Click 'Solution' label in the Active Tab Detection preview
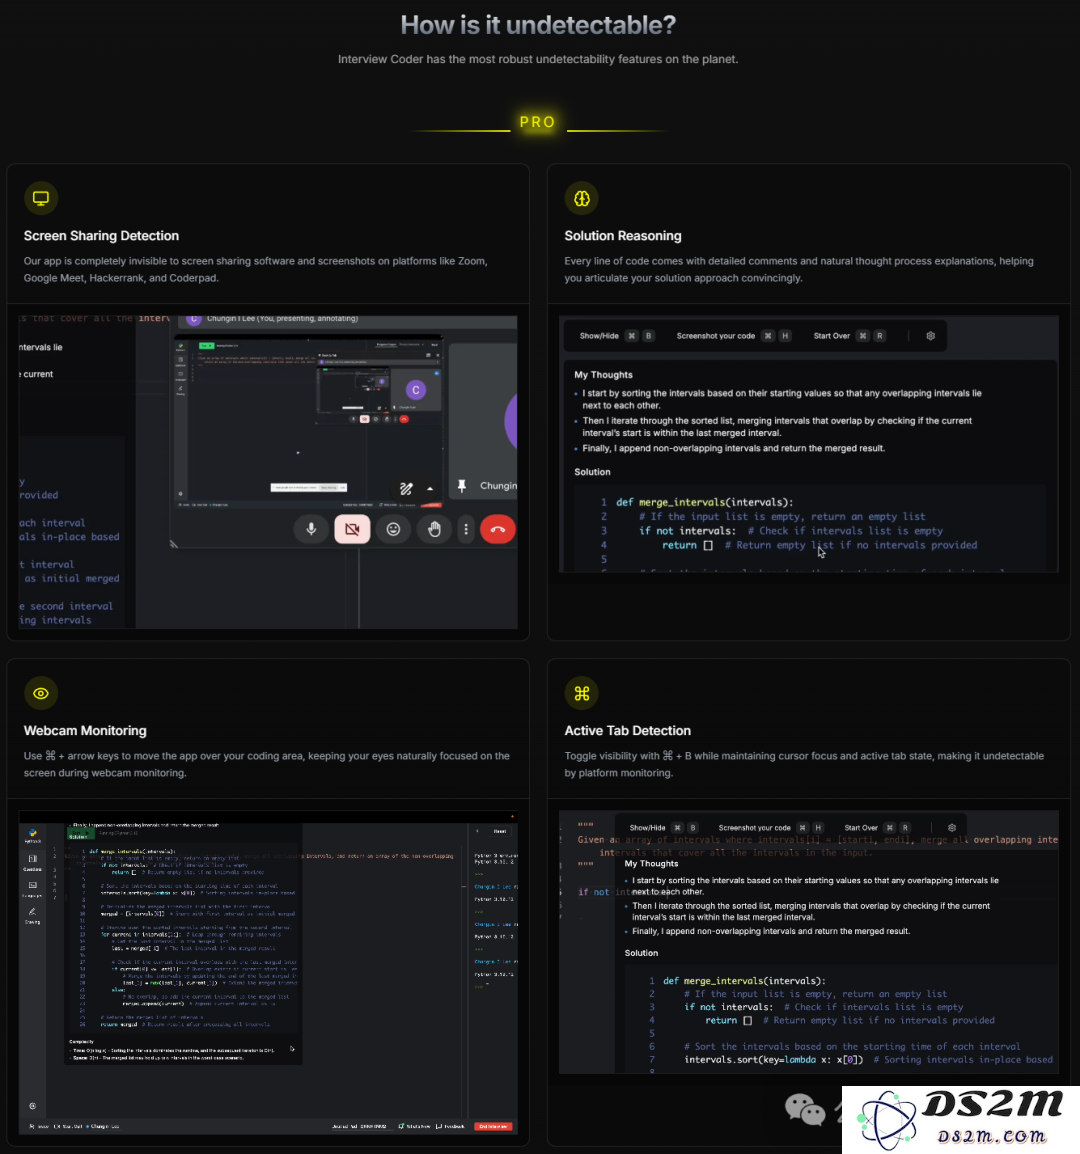Viewport: 1080px width, 1154px height. pos(641,952)
